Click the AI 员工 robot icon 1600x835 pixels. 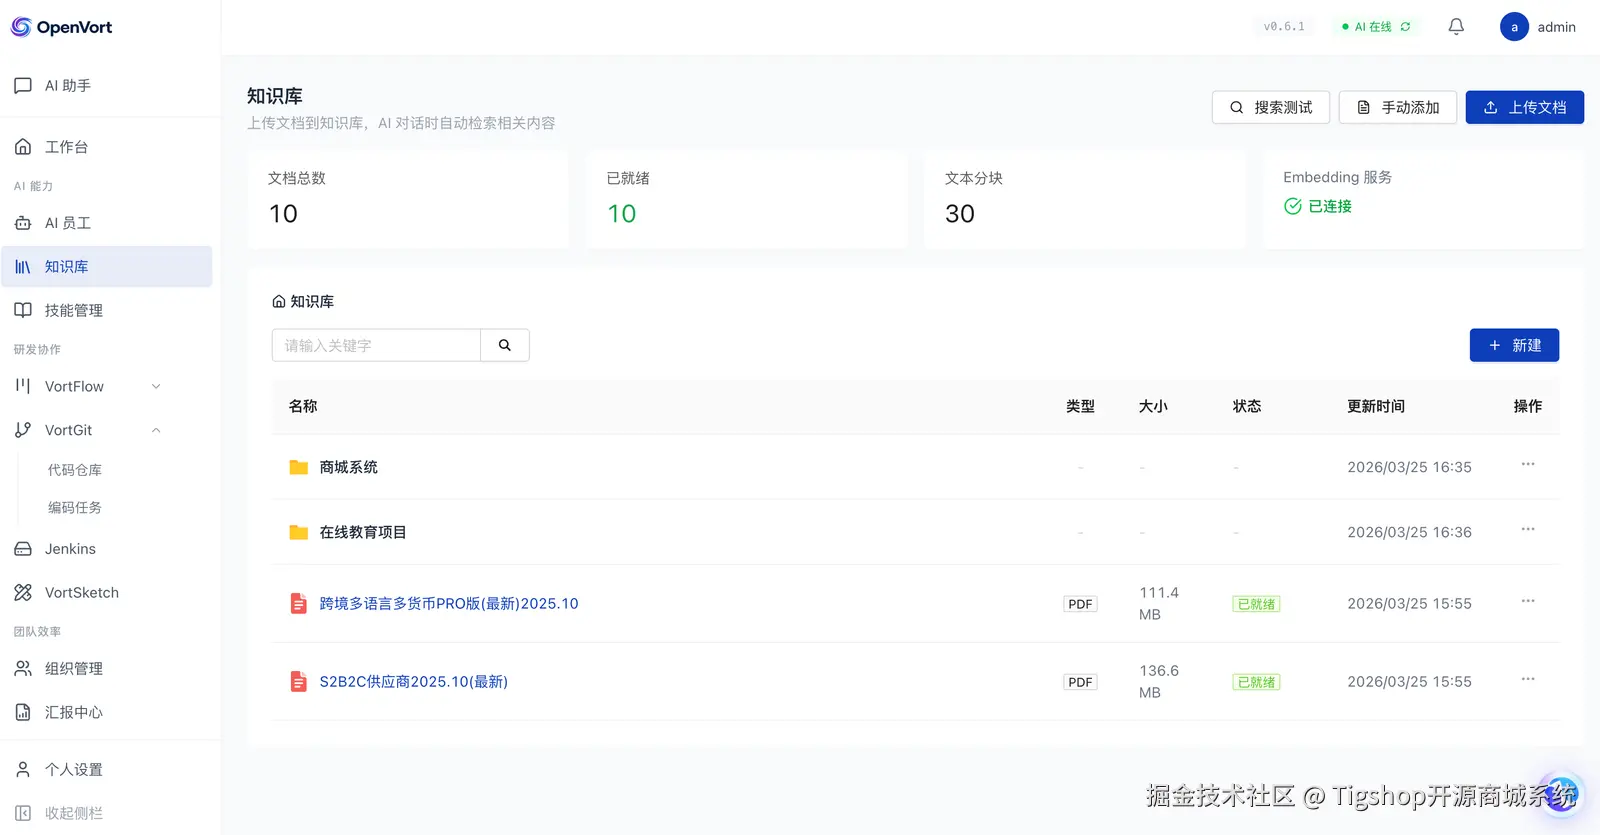(23, 223)
